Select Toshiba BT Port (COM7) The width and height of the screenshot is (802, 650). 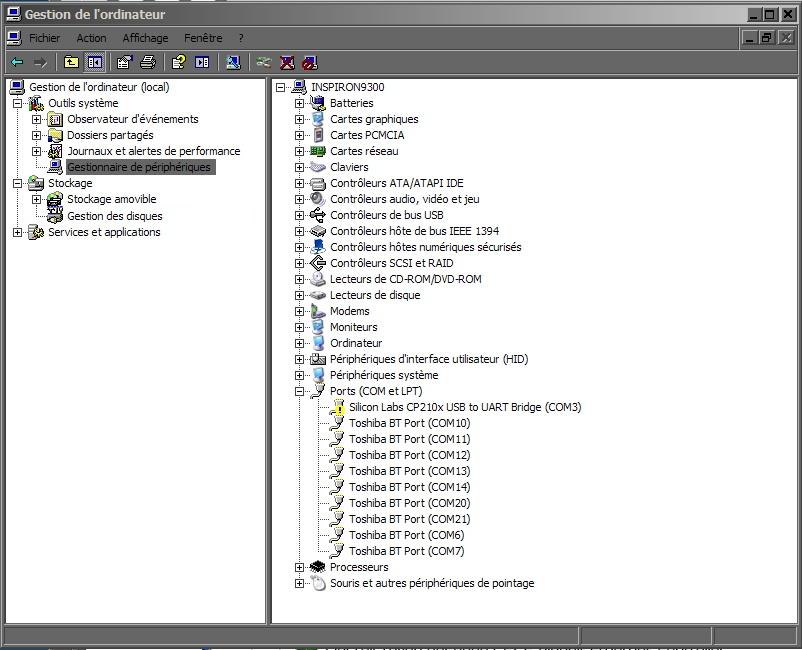click(x=407, y=551)
